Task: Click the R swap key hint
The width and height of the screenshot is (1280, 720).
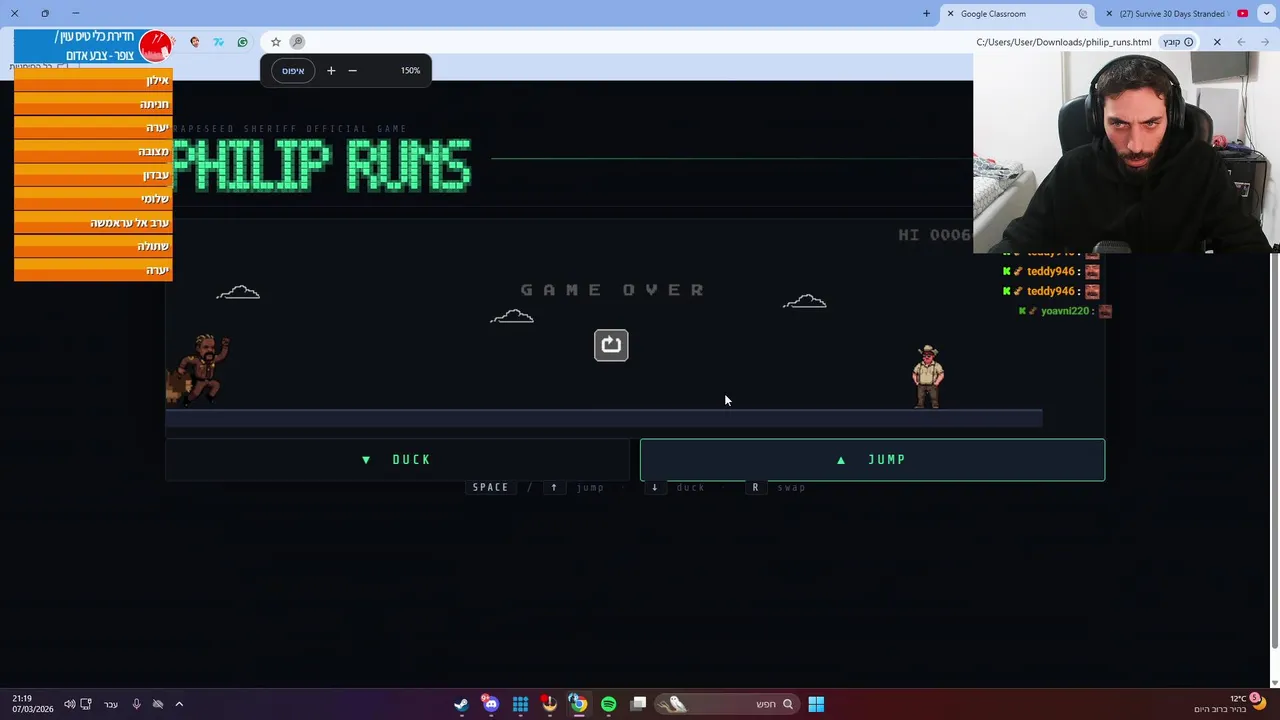Action: pyautogui.click(x=755, y=487)
